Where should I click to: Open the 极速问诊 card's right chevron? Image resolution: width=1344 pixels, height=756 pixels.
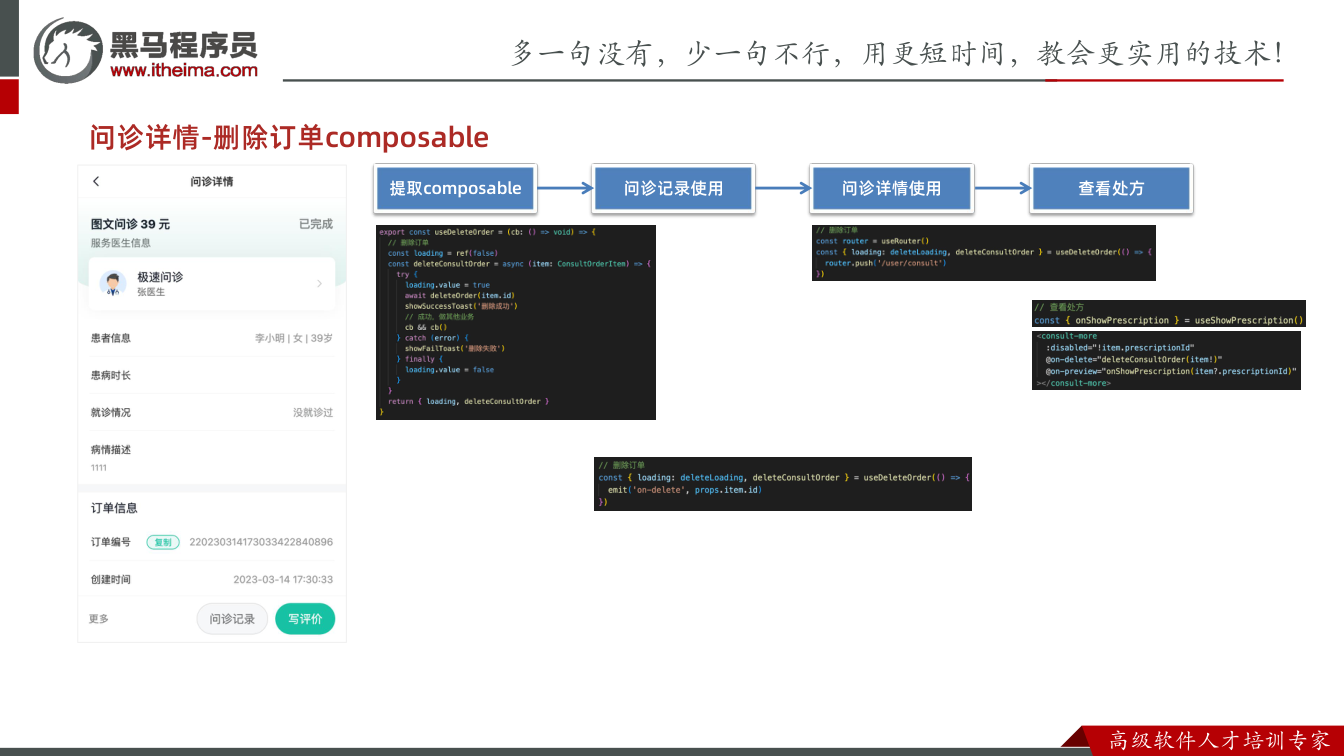tap(320, 284)
